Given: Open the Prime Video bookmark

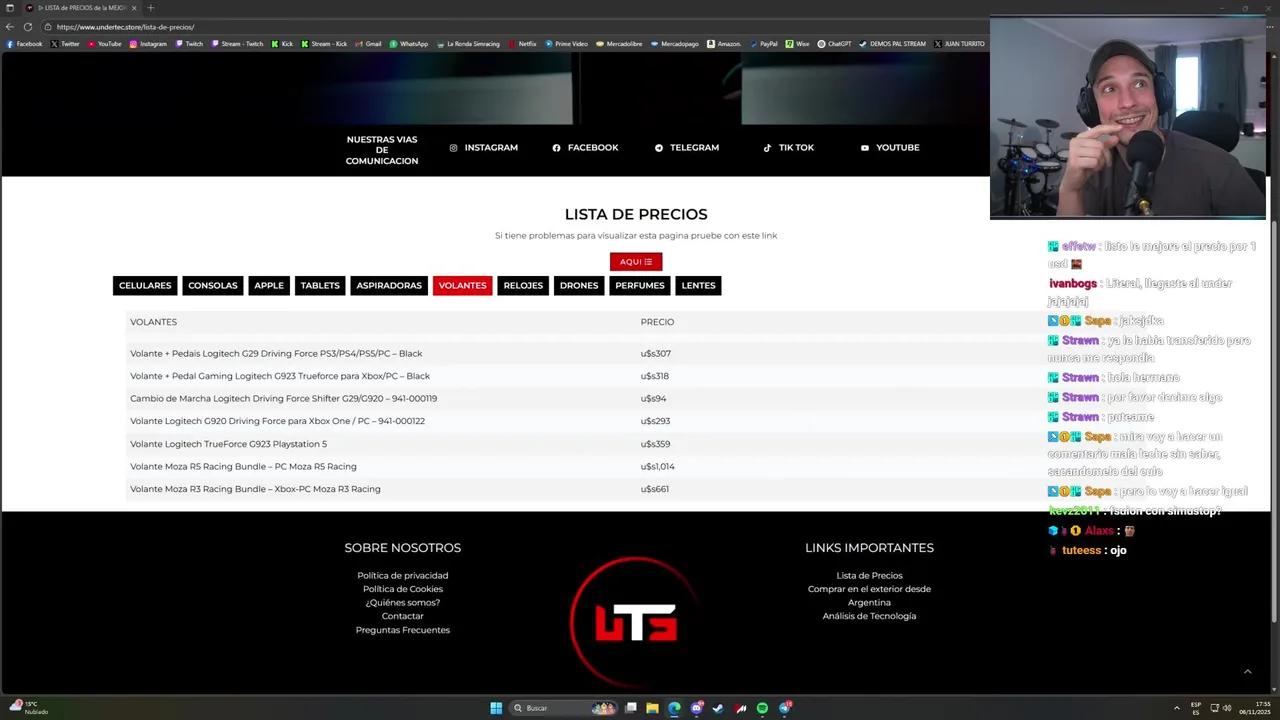Looking at the screenshot, I should pyautogui.click(x=566, y=44).
